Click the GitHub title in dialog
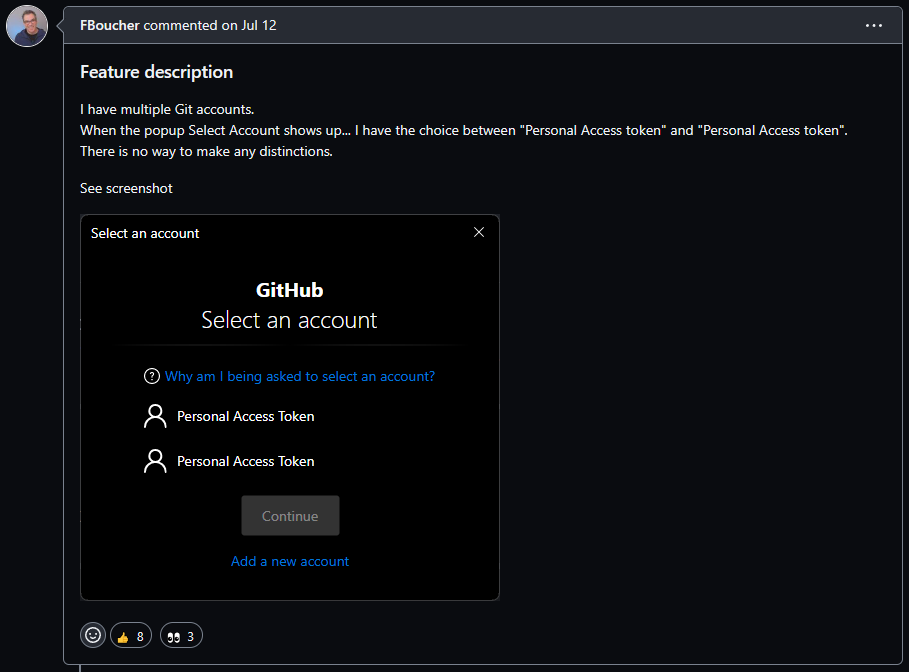This screenshot has height=672, width=909. (x=290, y=290)
